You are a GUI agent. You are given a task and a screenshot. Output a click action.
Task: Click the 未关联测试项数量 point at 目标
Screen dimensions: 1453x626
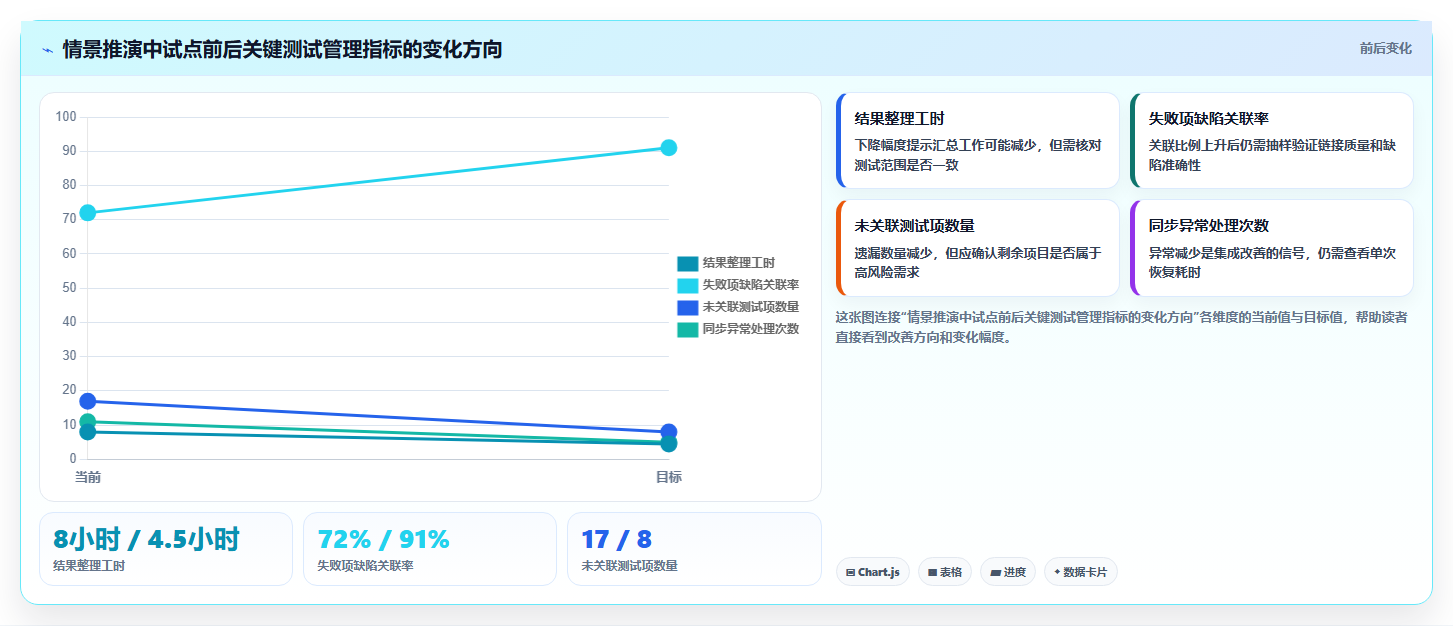669,432
